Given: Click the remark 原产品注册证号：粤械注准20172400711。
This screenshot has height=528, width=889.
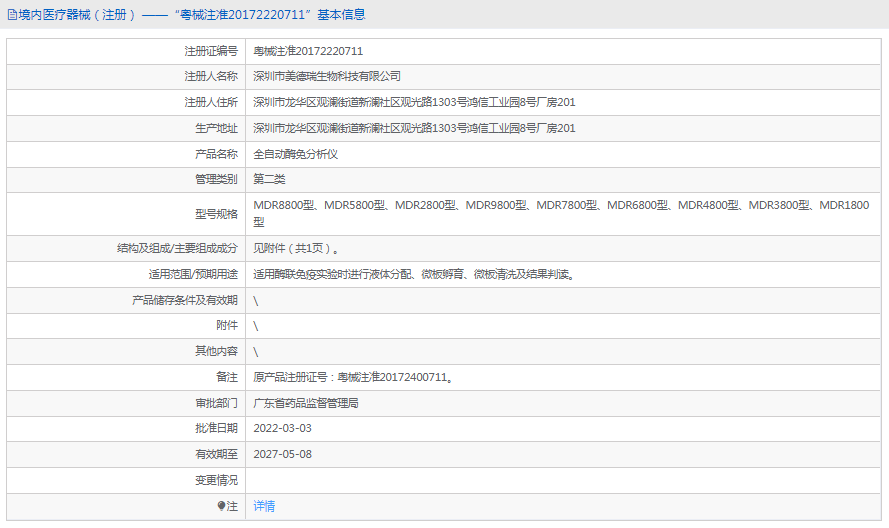Looking at the screenshot, I should tap(353, 377).
